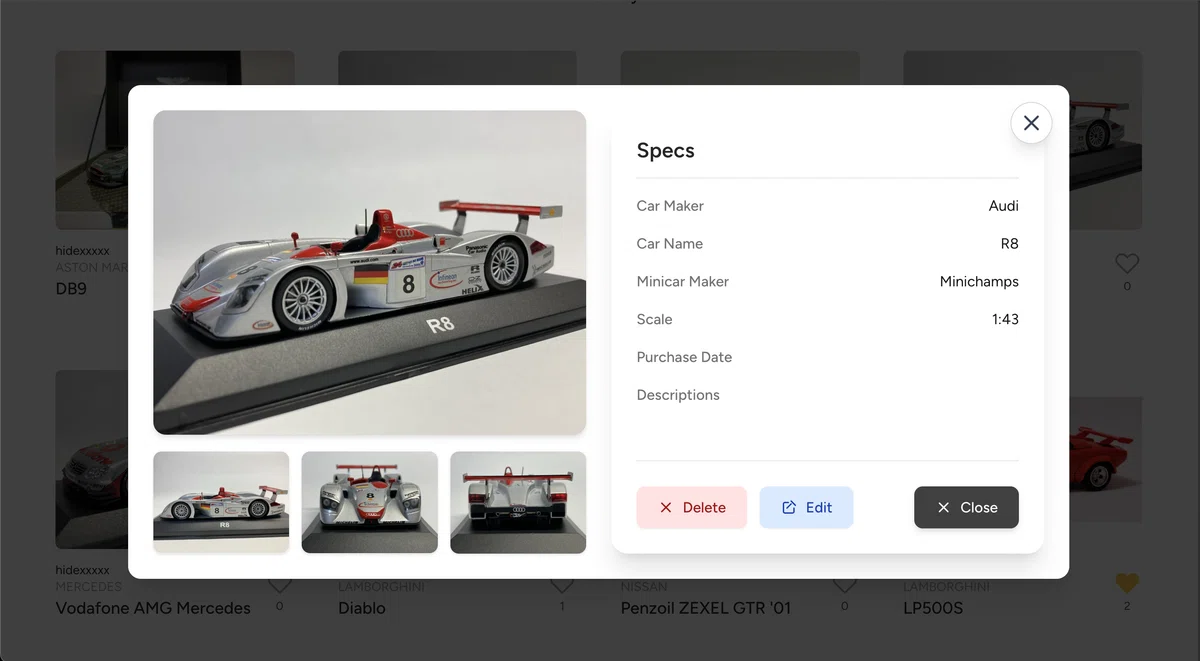Click the 'Specs' heading
The image size is (1200, 661).
(666, 151)
